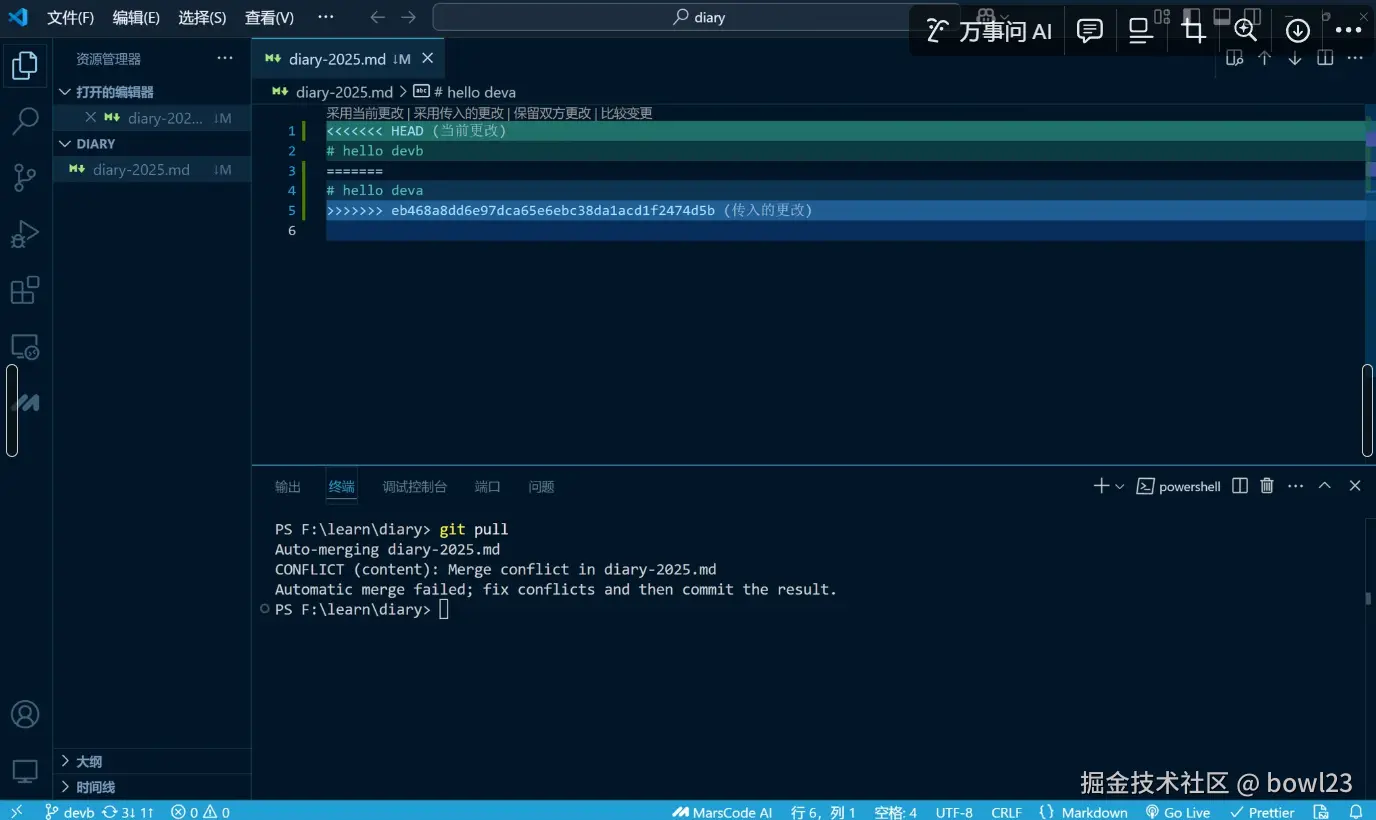Screen dimensions: 1376x820
Task: Maximize panel with the up chevron
Action: tap(1325, 486)
